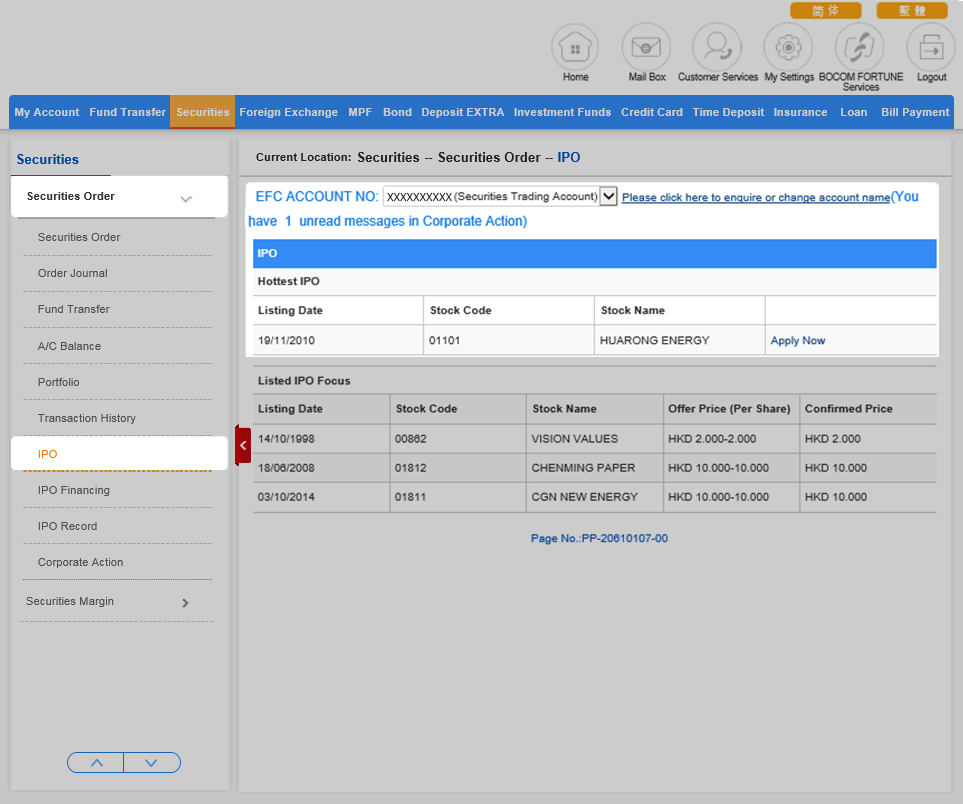The width and height of the screenshot is (963, 804).
Task: Click the Logout icon
Action: (931, 47)
